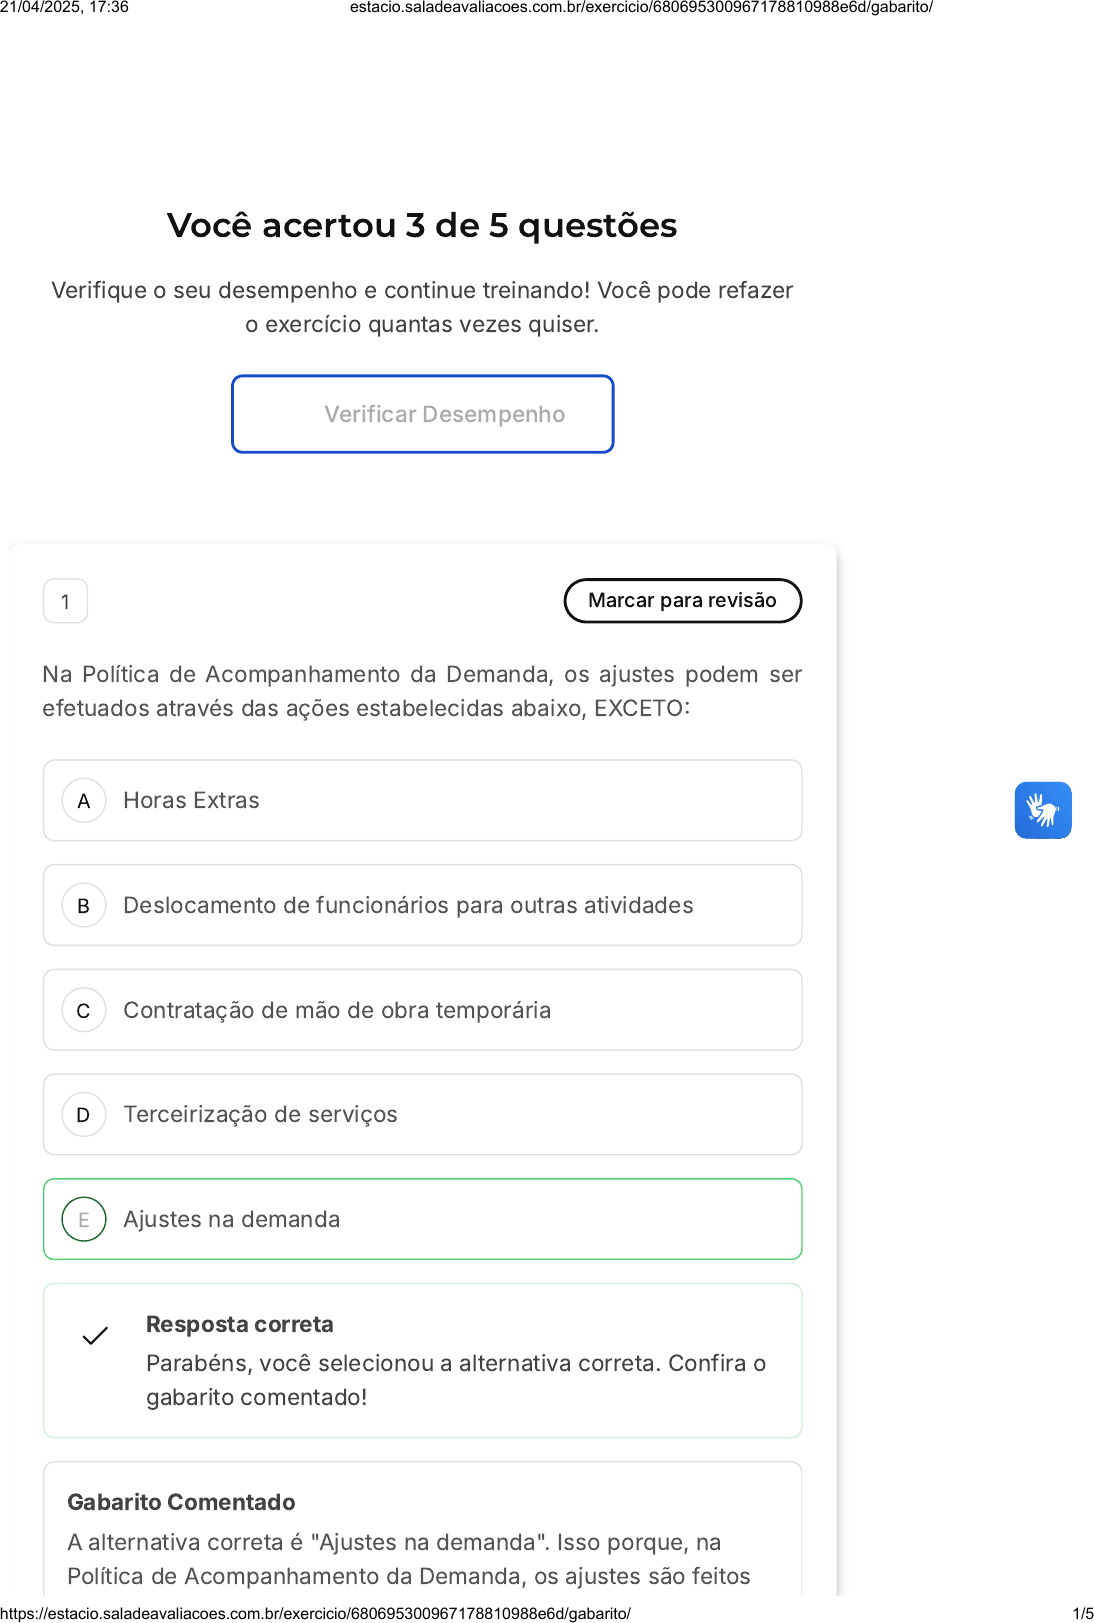Click the Deslocamento de funcionários answer text
This screenshot has width=1094, height=1623.
(x=408, y=906)
